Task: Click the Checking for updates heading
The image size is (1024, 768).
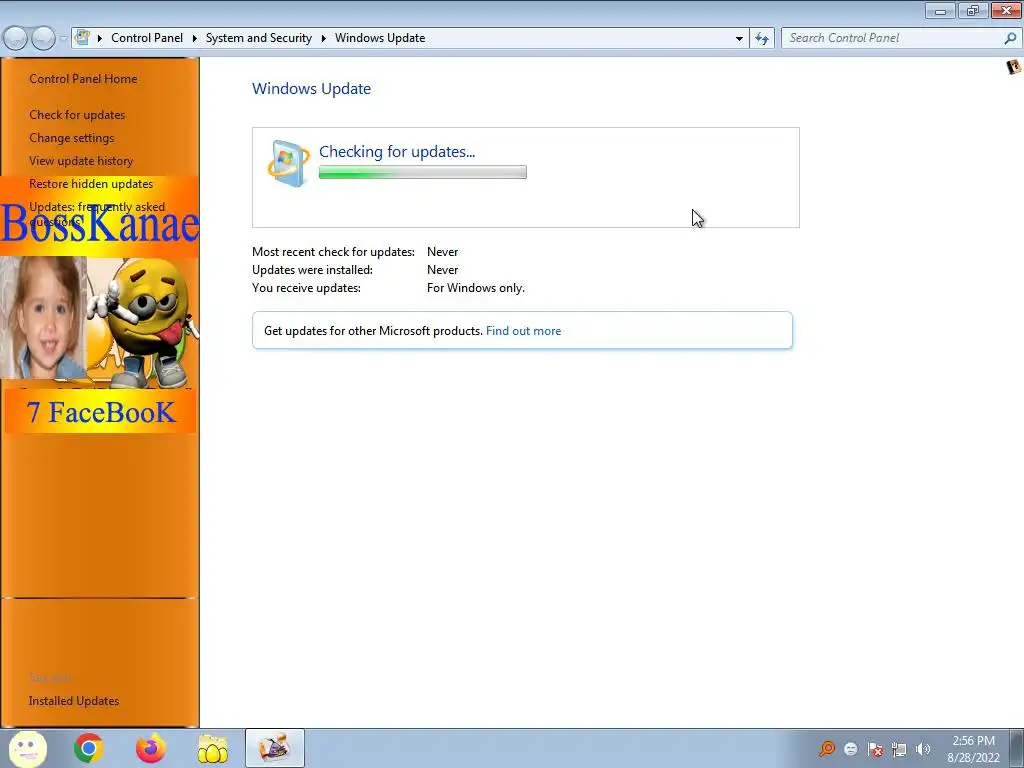Action: 397,152
